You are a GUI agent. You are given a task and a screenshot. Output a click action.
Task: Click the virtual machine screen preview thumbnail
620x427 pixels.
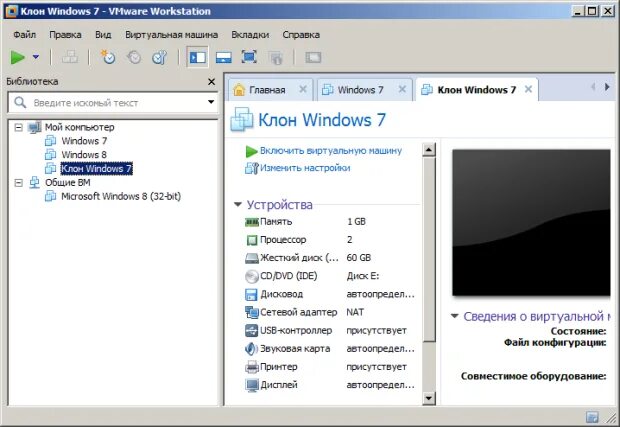point(531,223)
